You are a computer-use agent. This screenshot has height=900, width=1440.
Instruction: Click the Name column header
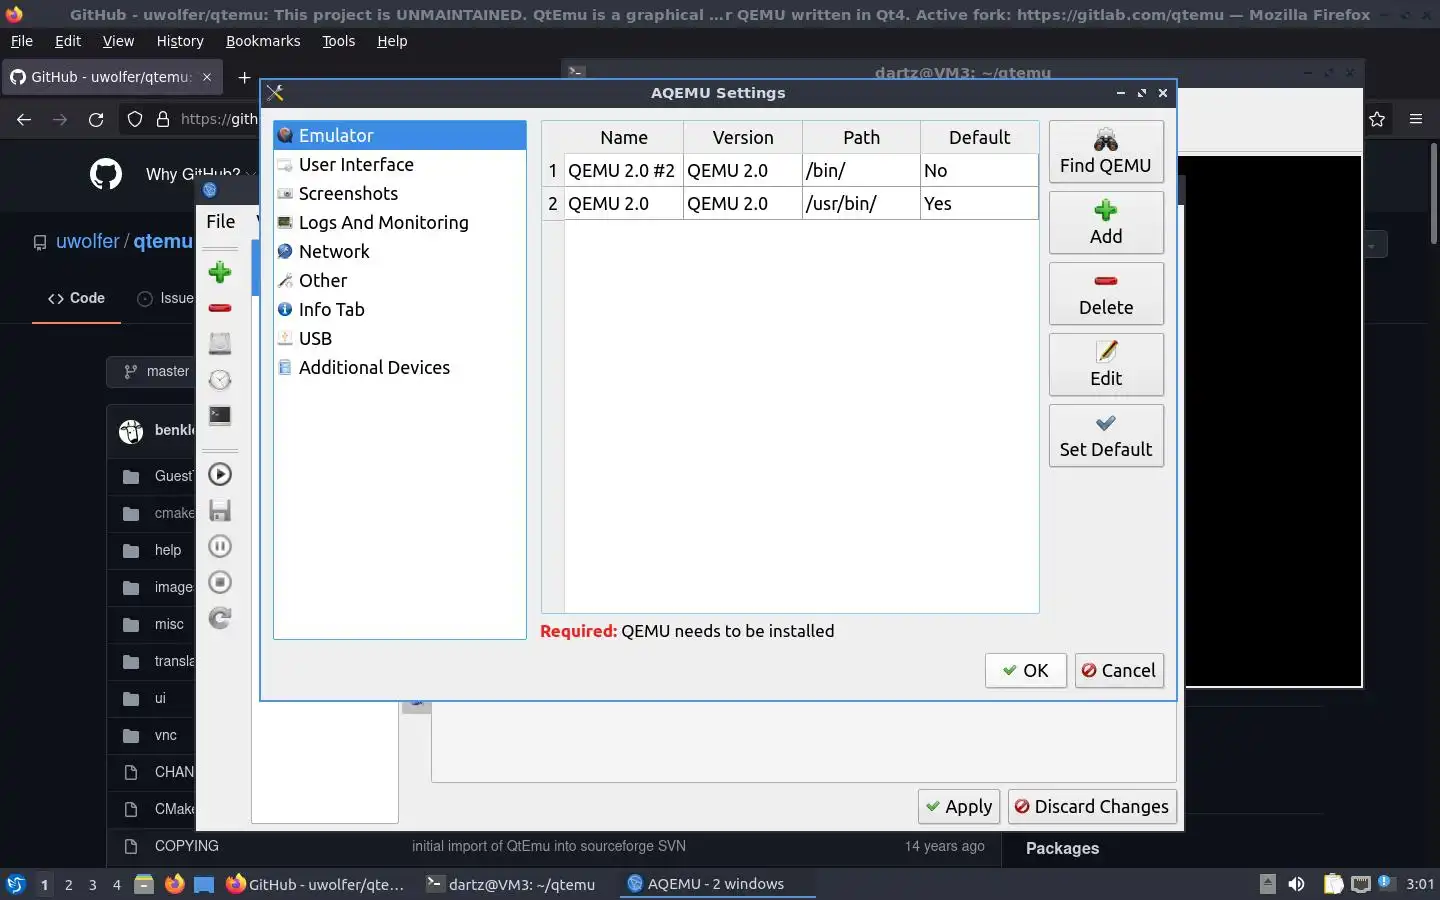coord(624,138)
